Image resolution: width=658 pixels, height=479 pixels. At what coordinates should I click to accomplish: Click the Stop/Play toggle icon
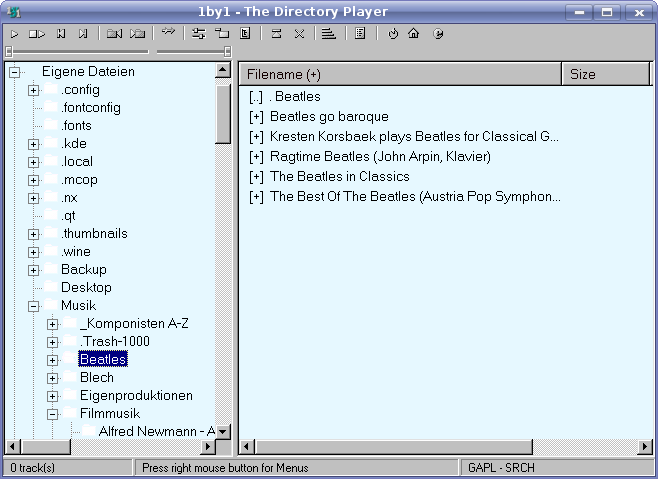(x=37, y=34)
